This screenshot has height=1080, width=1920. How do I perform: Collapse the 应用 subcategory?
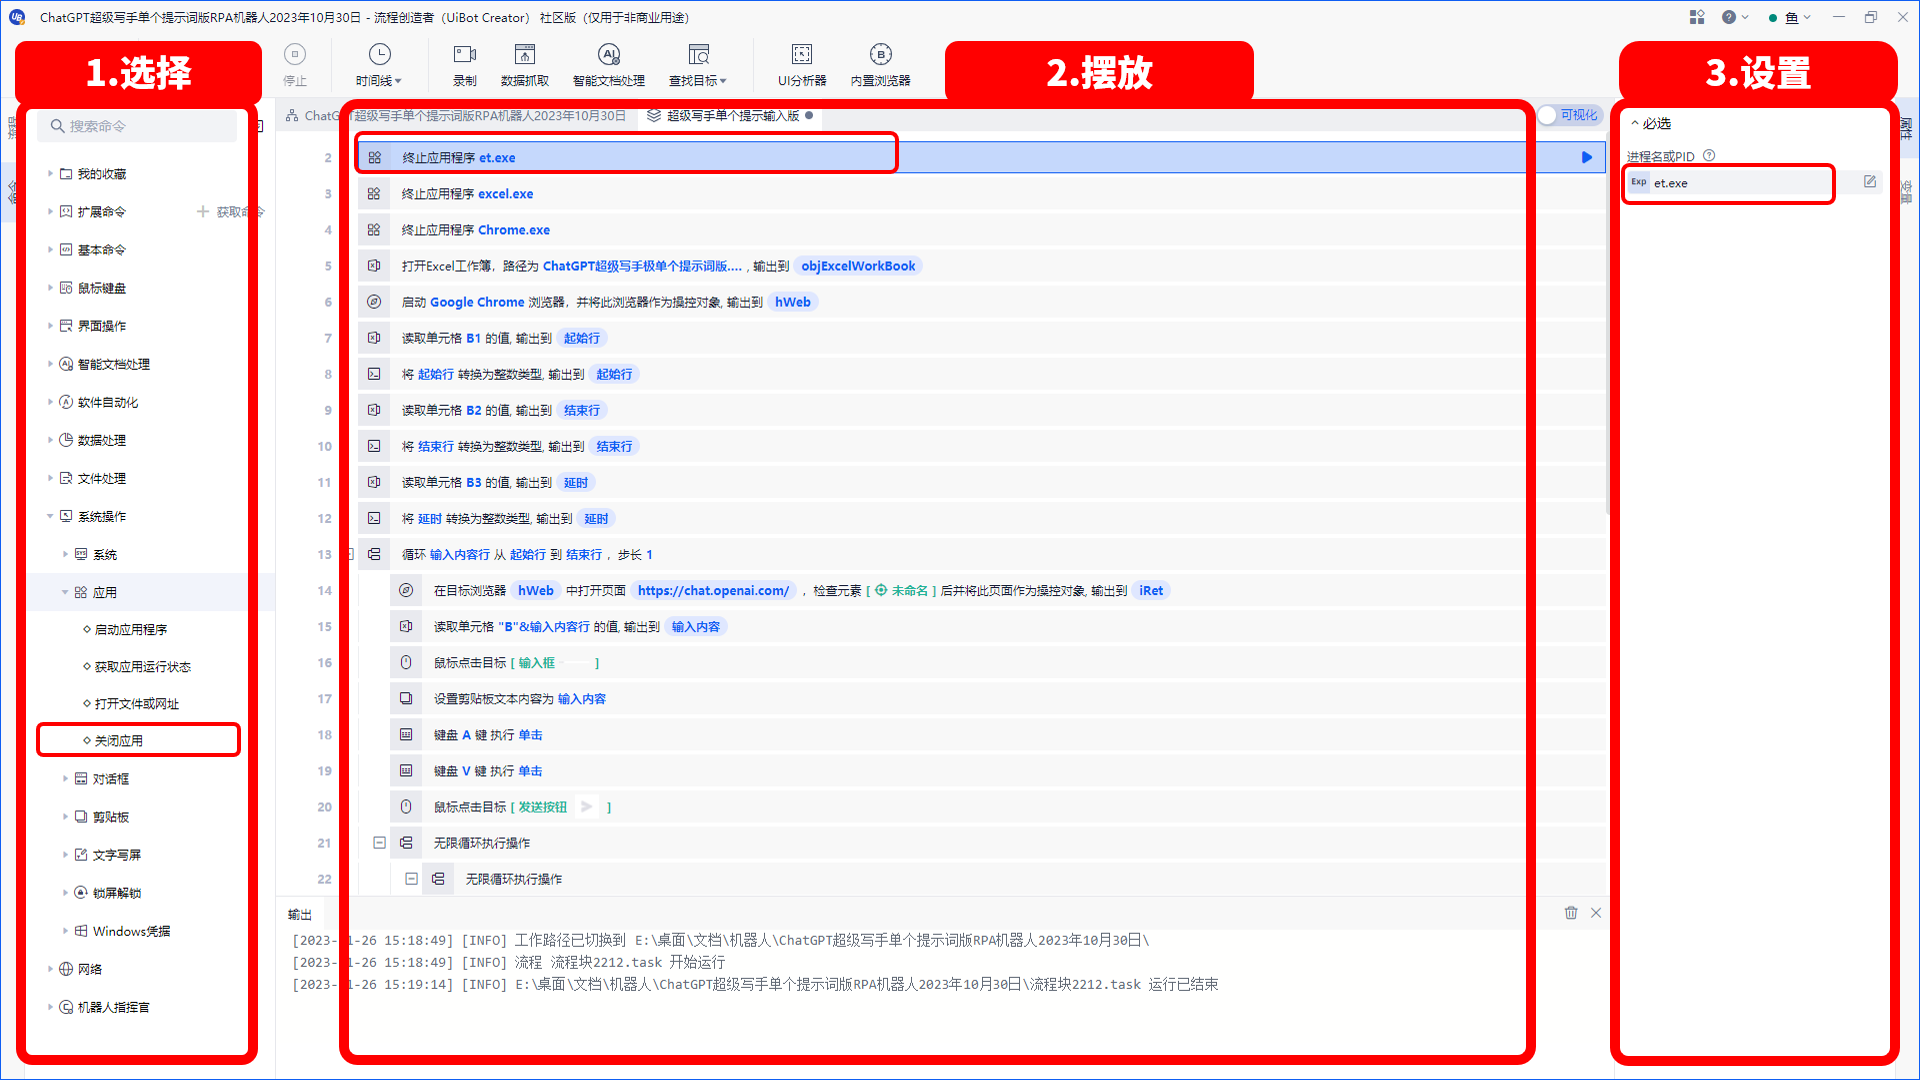[x=65, y=592]
